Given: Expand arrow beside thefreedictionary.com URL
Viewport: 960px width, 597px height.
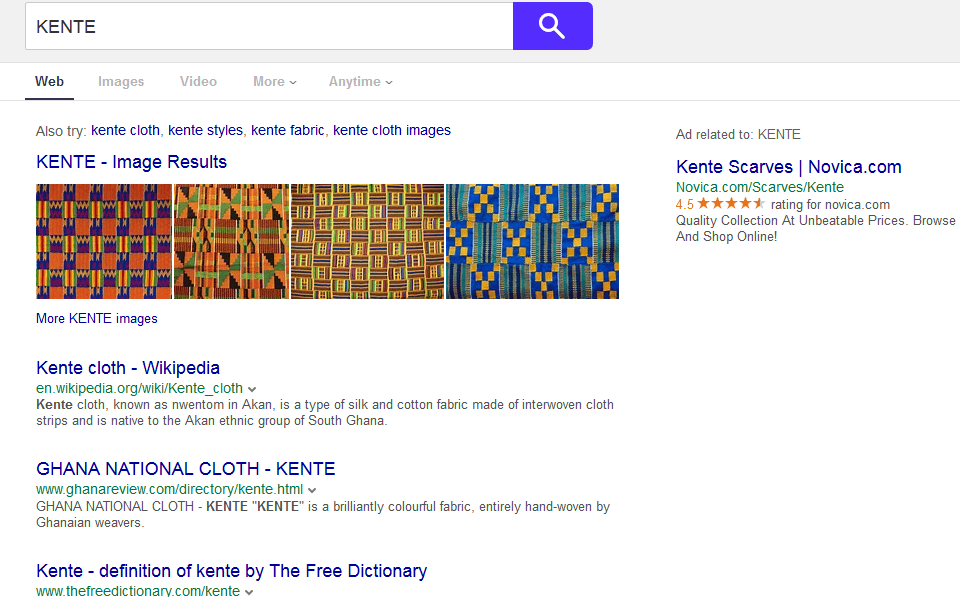Looking at the screenshot, I should coord(249,592).
